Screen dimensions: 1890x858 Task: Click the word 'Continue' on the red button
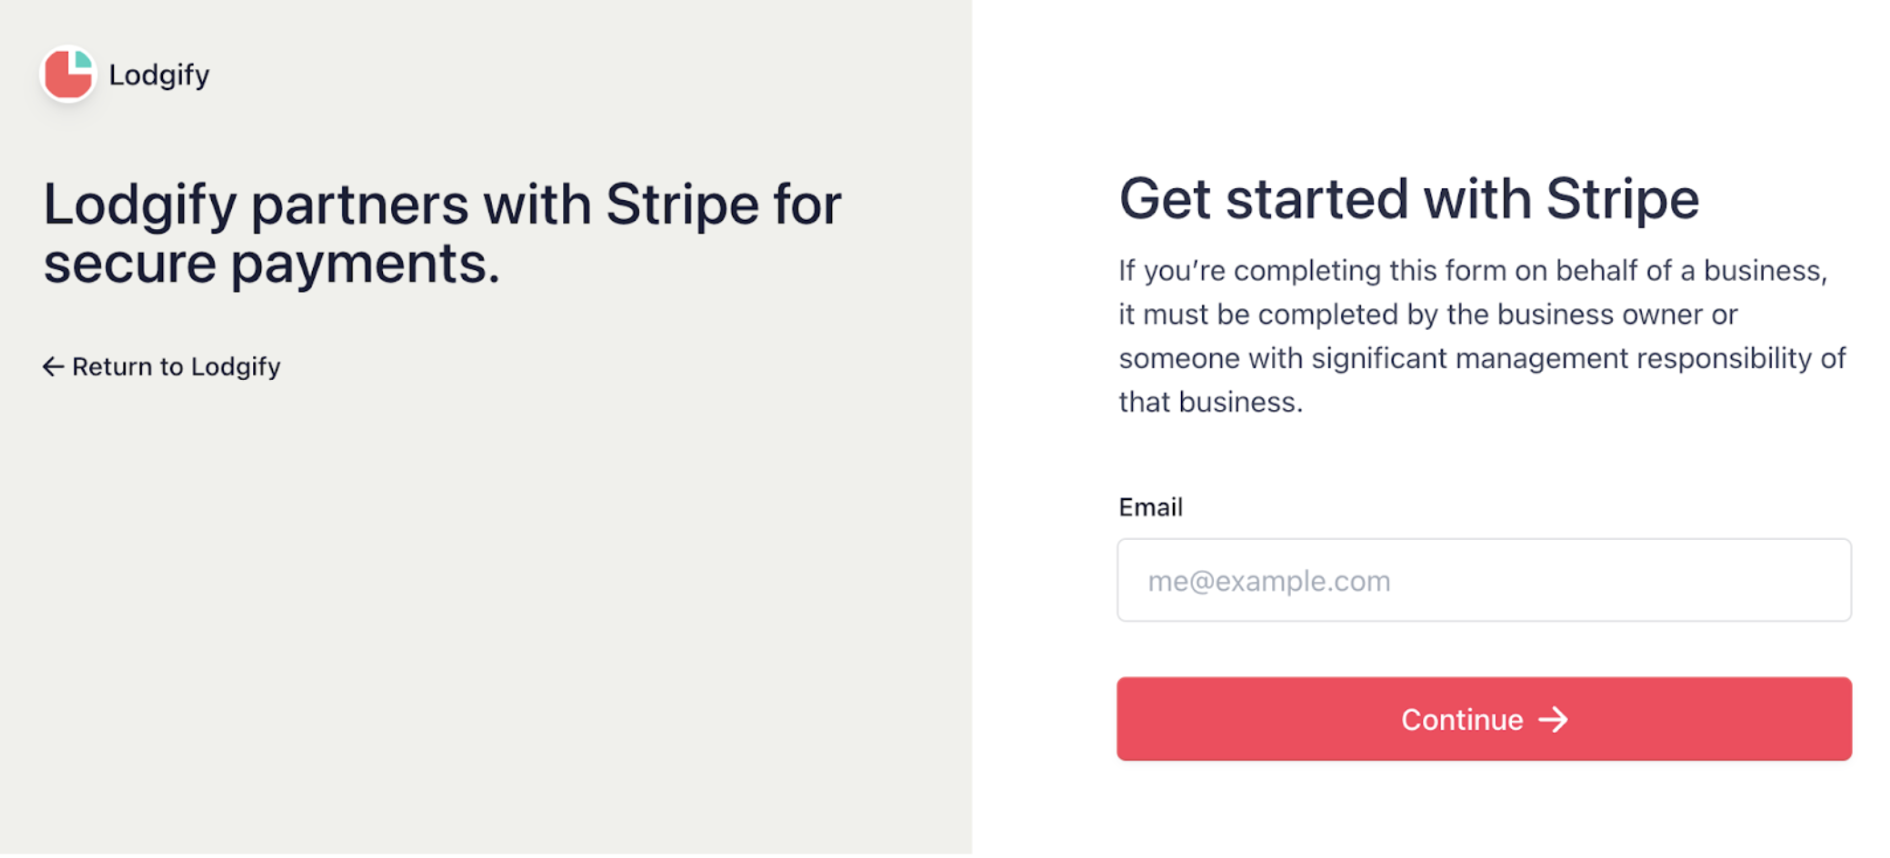[1461, 720]
